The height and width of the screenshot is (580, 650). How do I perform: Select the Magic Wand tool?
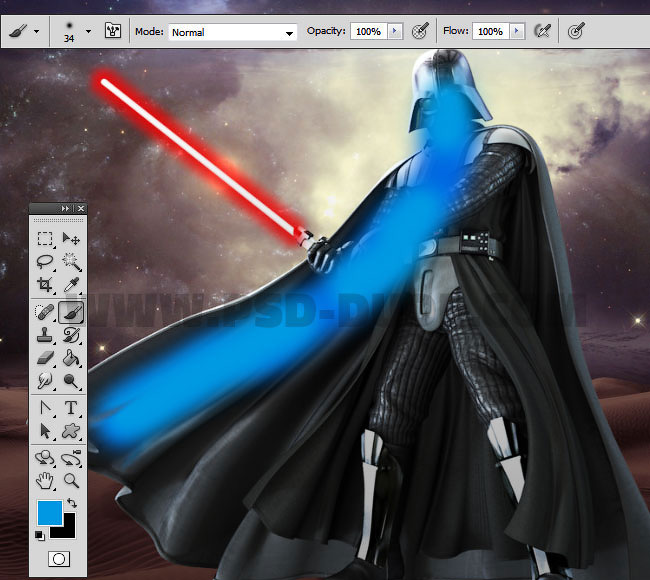[71, 262]
